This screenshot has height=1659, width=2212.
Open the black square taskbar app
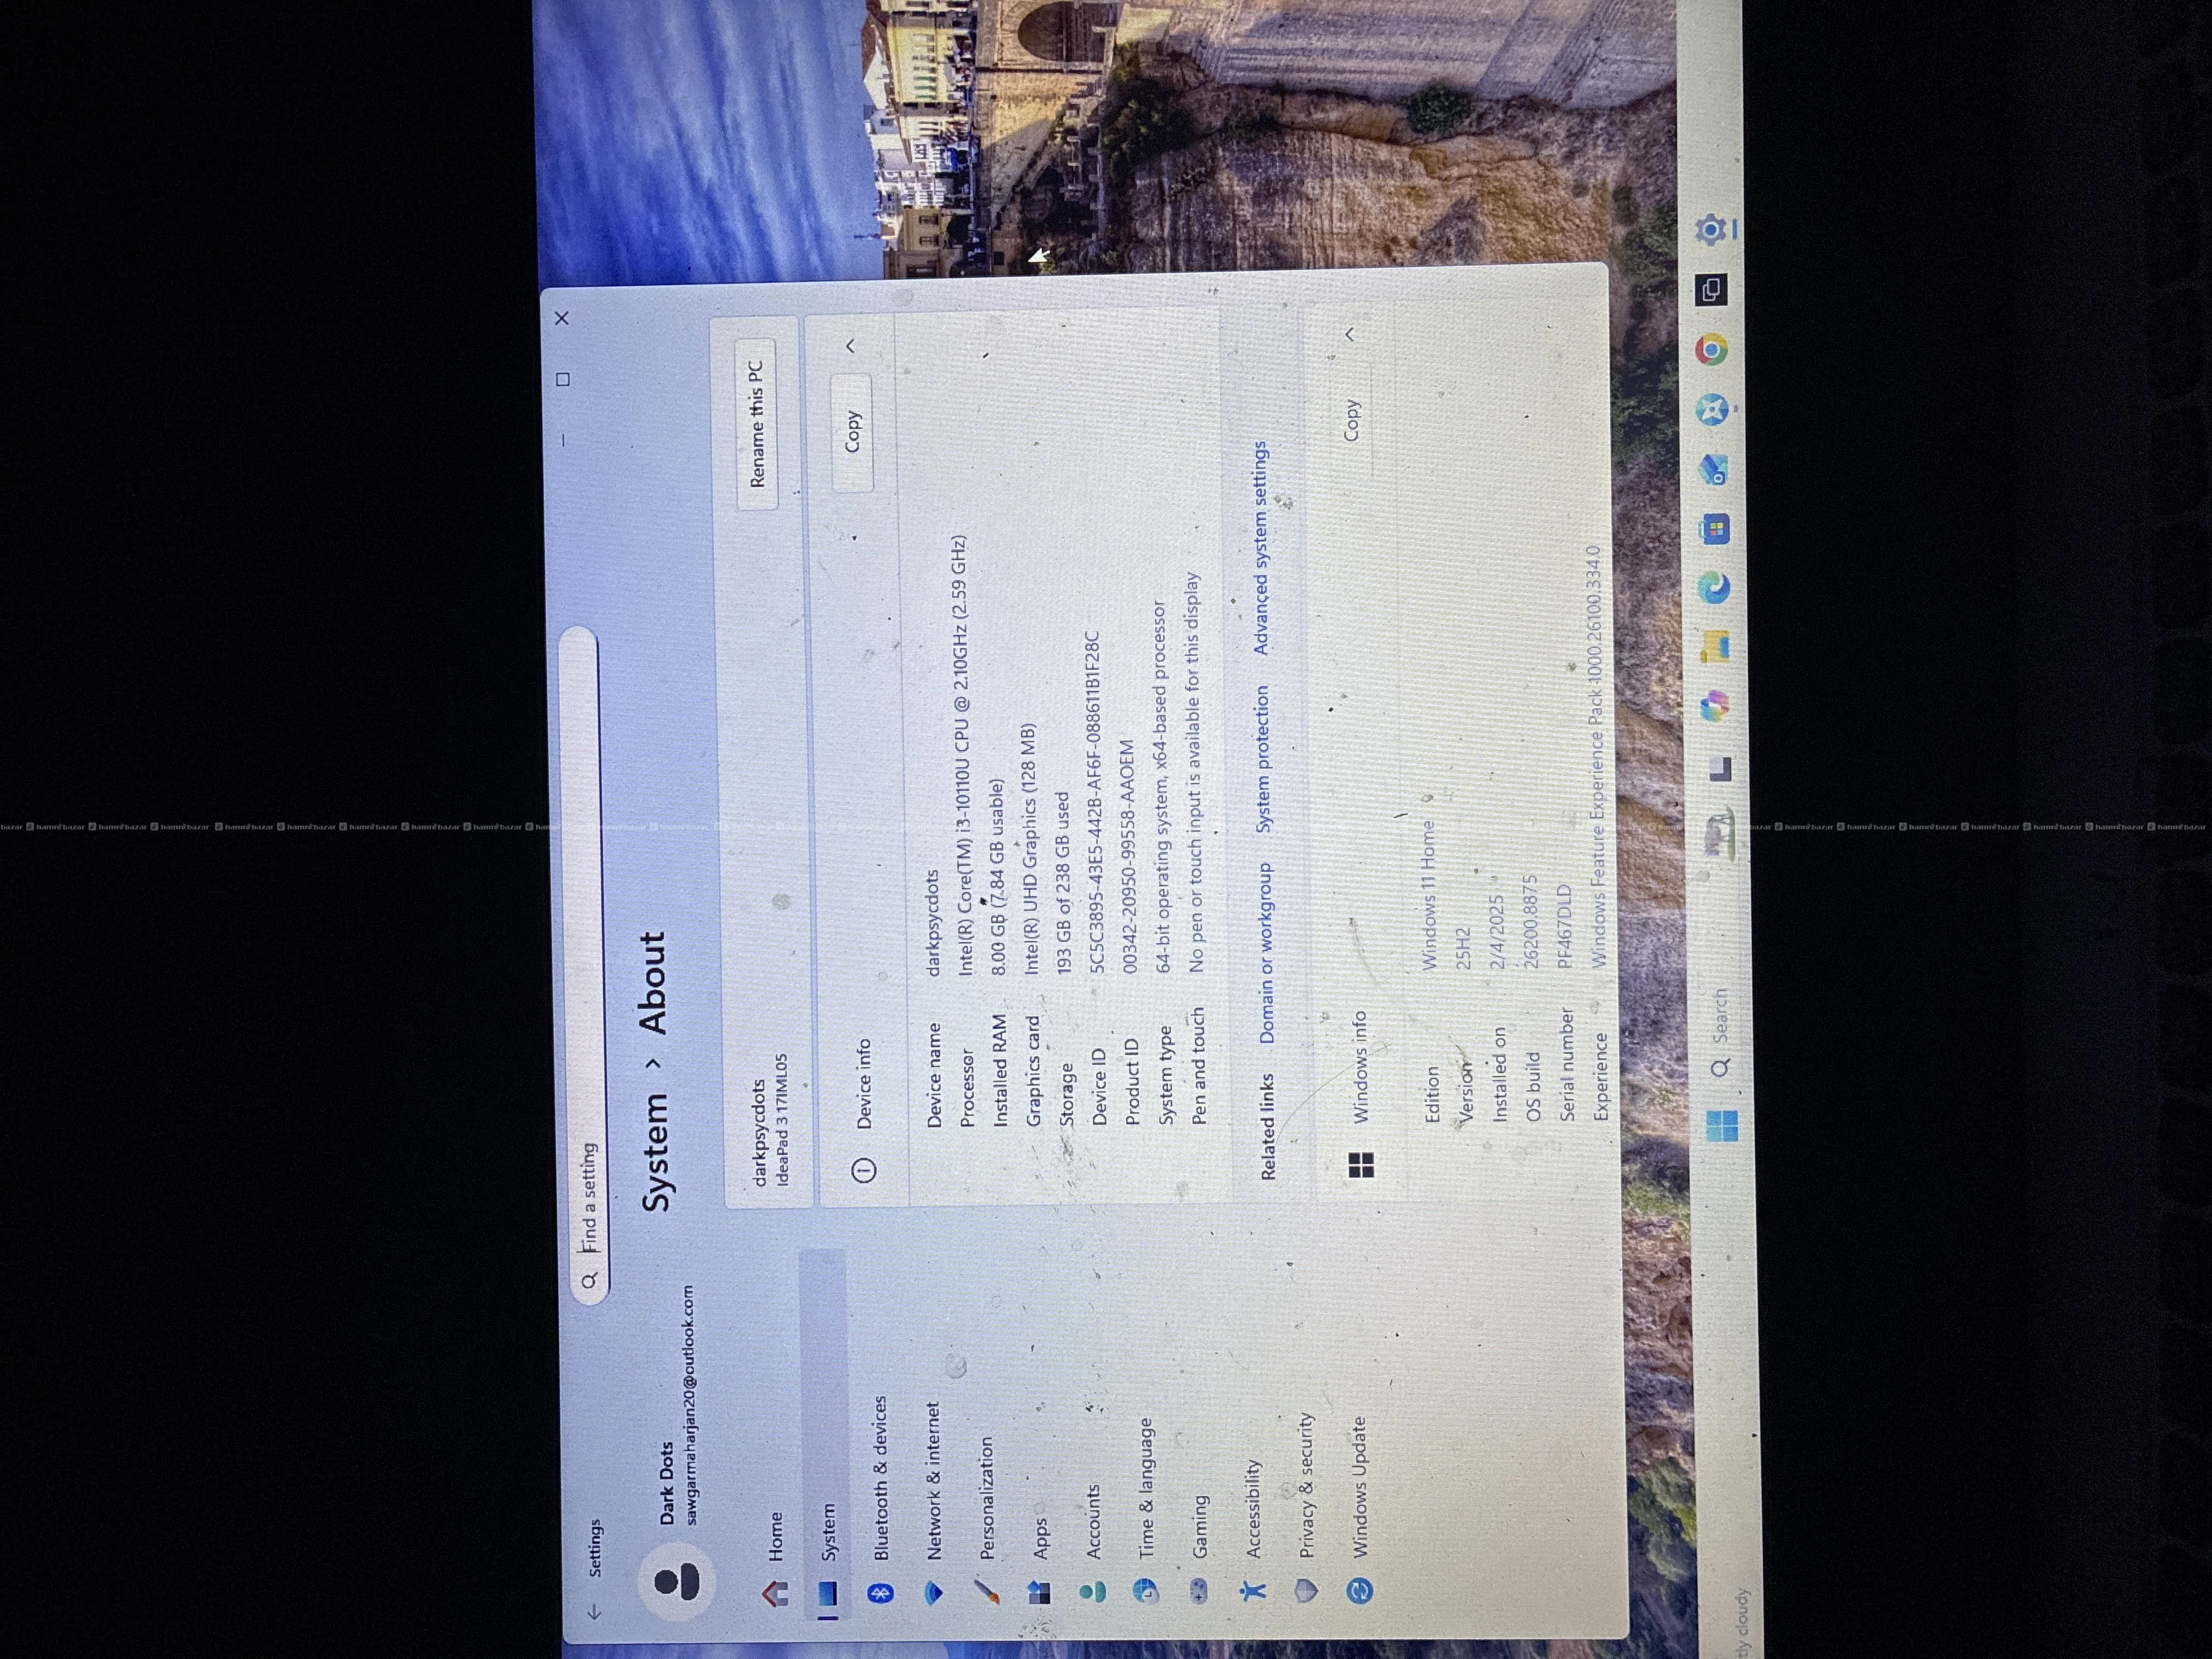(1711, 290)
